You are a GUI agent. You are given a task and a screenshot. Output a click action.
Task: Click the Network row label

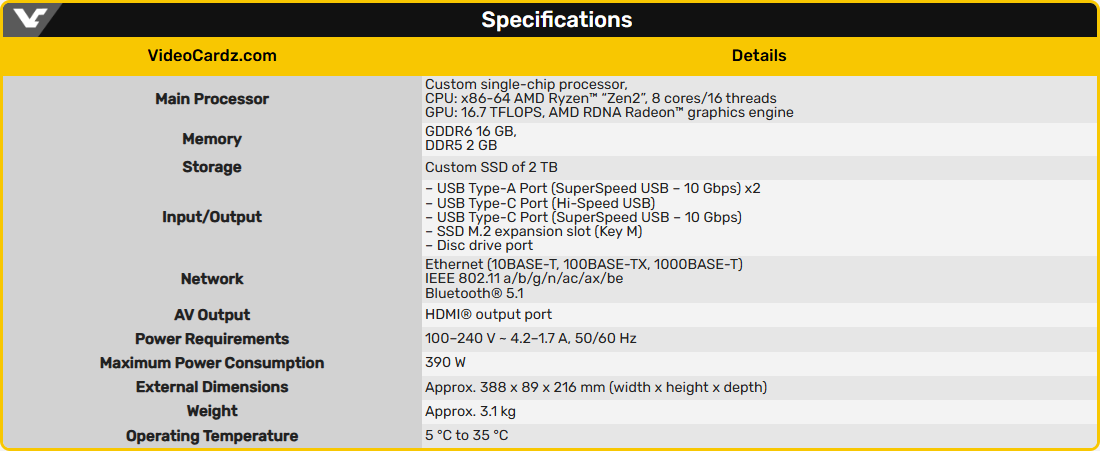212,279
